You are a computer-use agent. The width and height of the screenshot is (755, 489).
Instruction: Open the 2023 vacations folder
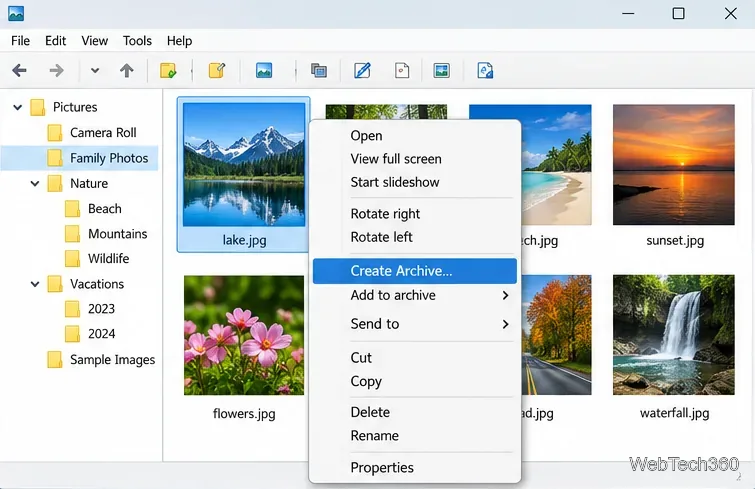101,309
